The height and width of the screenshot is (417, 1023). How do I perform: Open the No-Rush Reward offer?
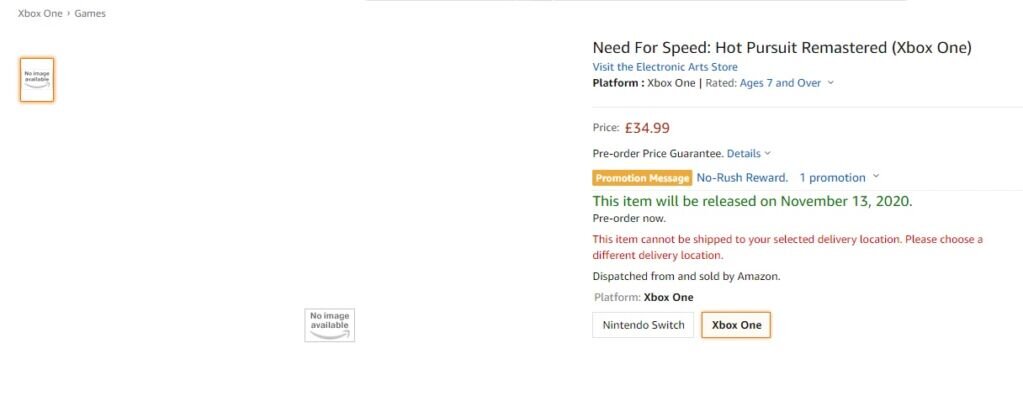(x=742, y=178)
